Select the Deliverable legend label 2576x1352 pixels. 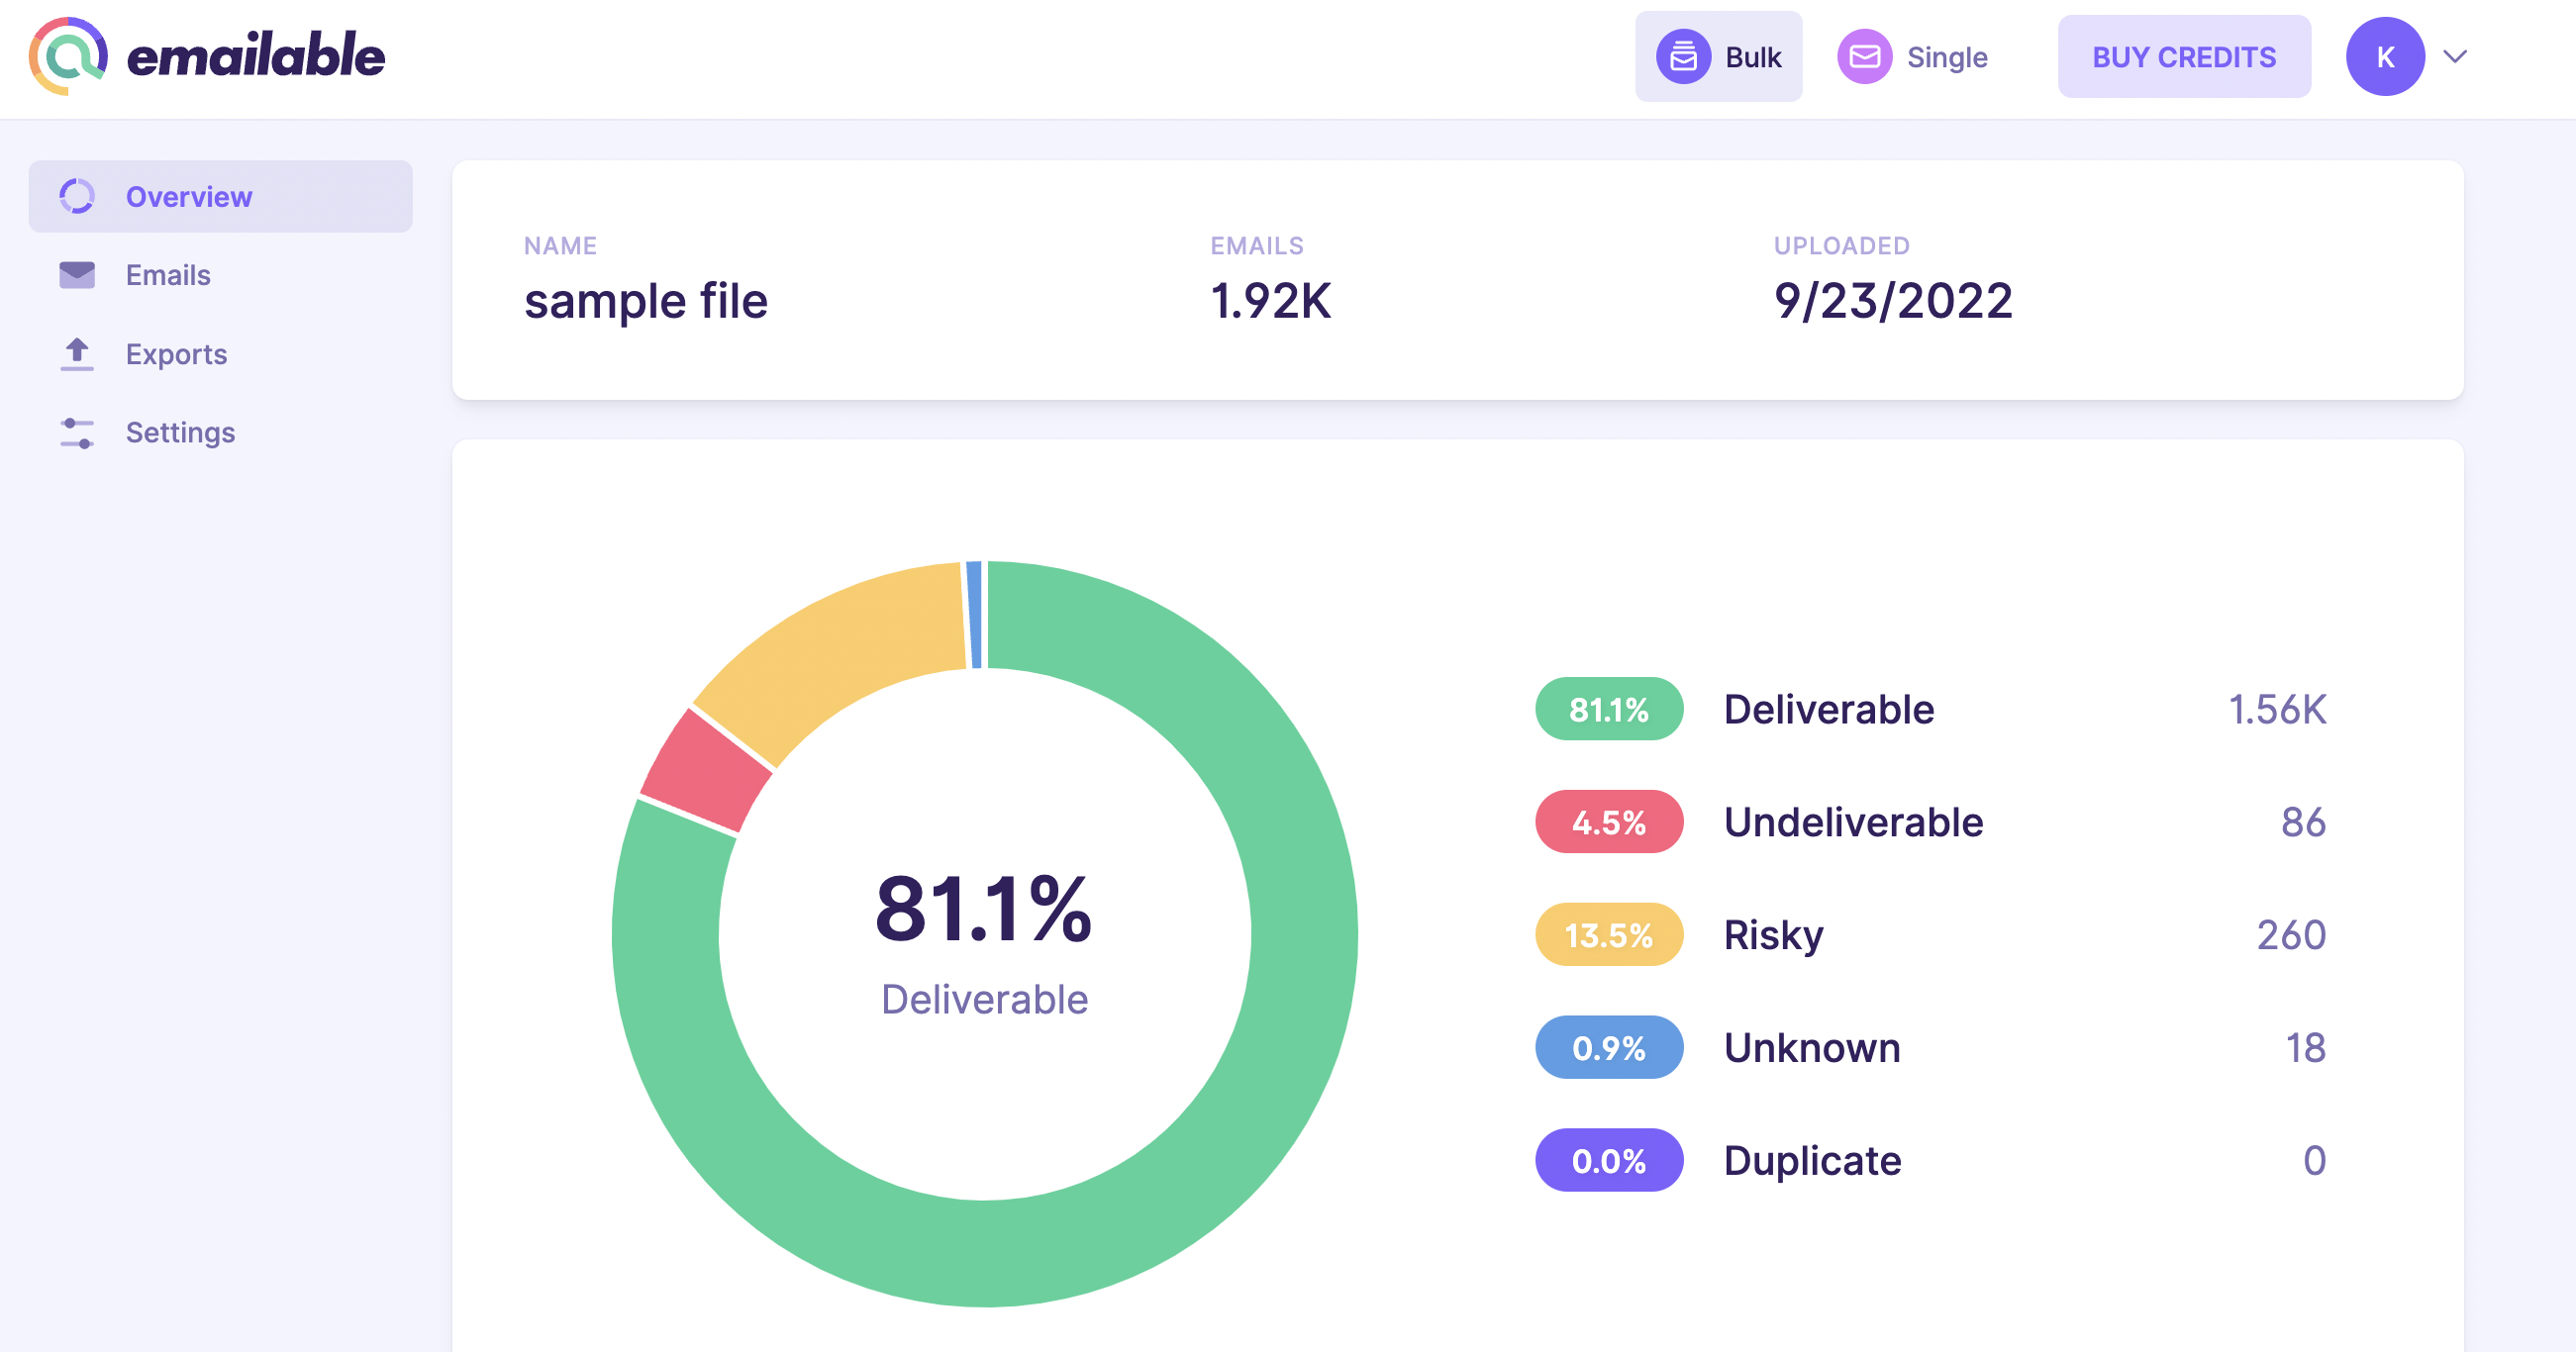coord(1829,709)
